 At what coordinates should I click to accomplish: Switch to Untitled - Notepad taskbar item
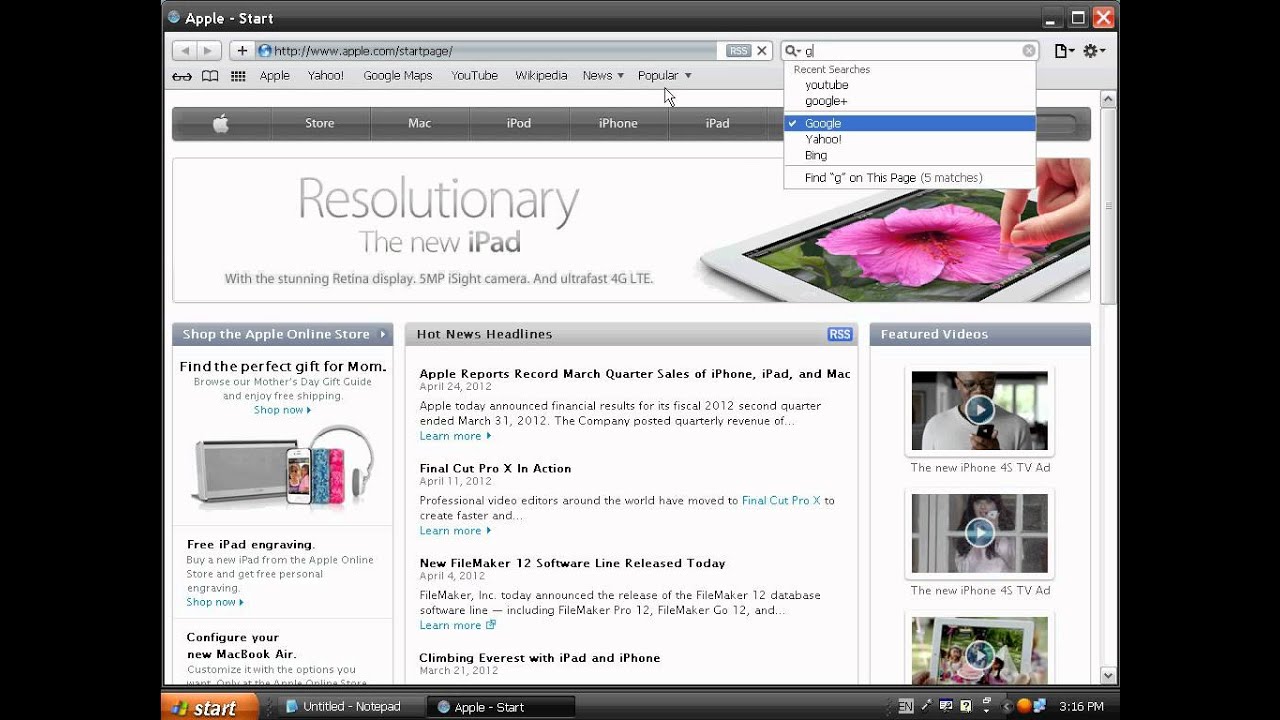tap(351, 707)
